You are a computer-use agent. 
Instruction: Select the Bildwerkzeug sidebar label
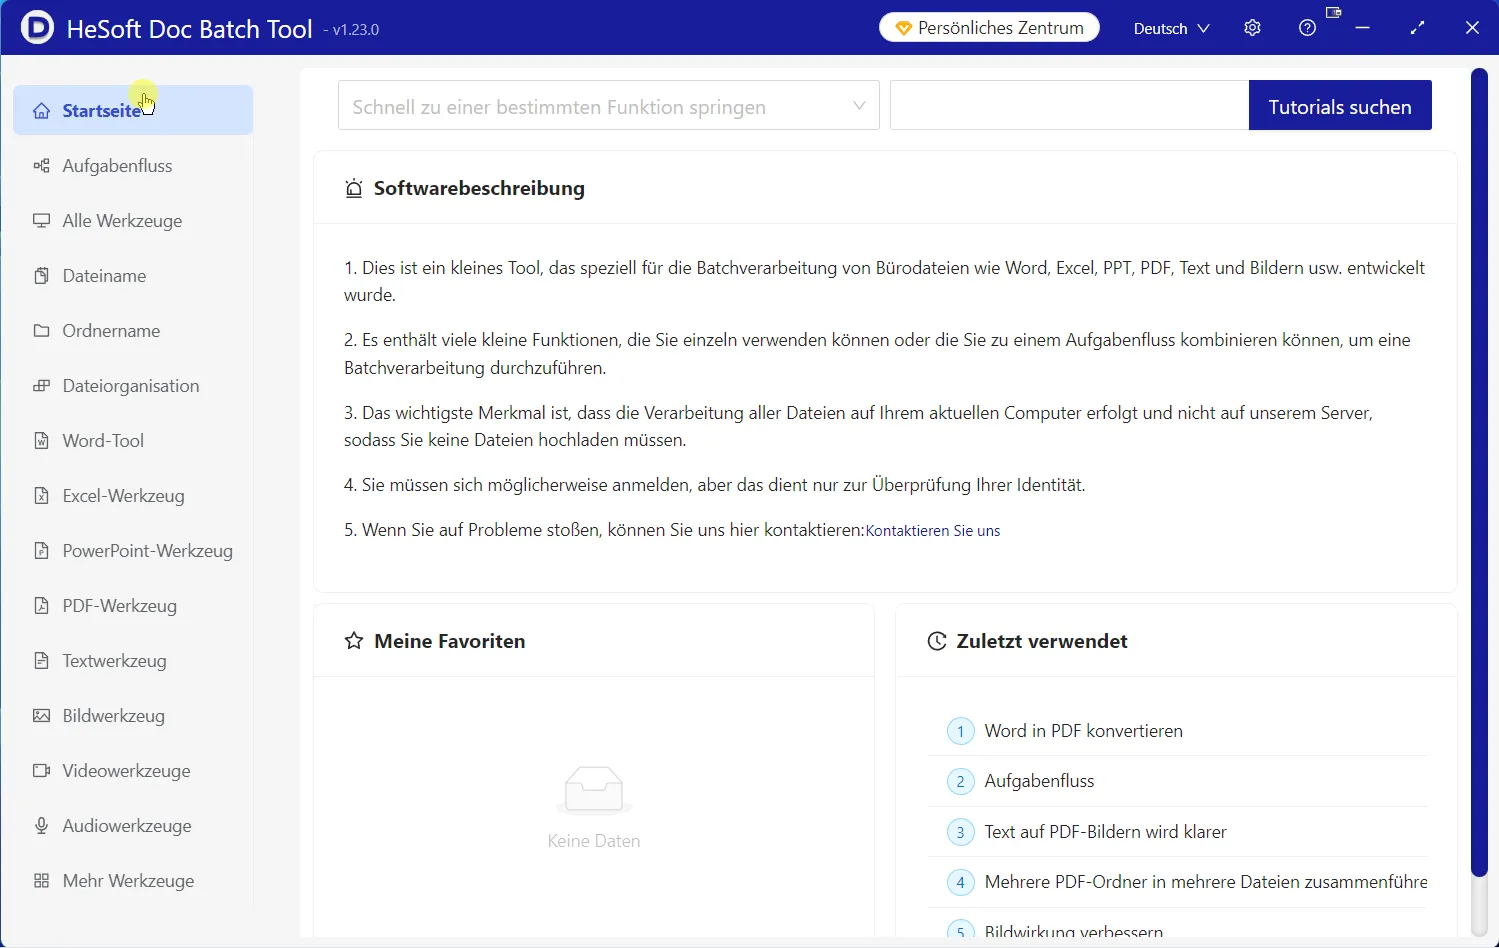[113, 716]
